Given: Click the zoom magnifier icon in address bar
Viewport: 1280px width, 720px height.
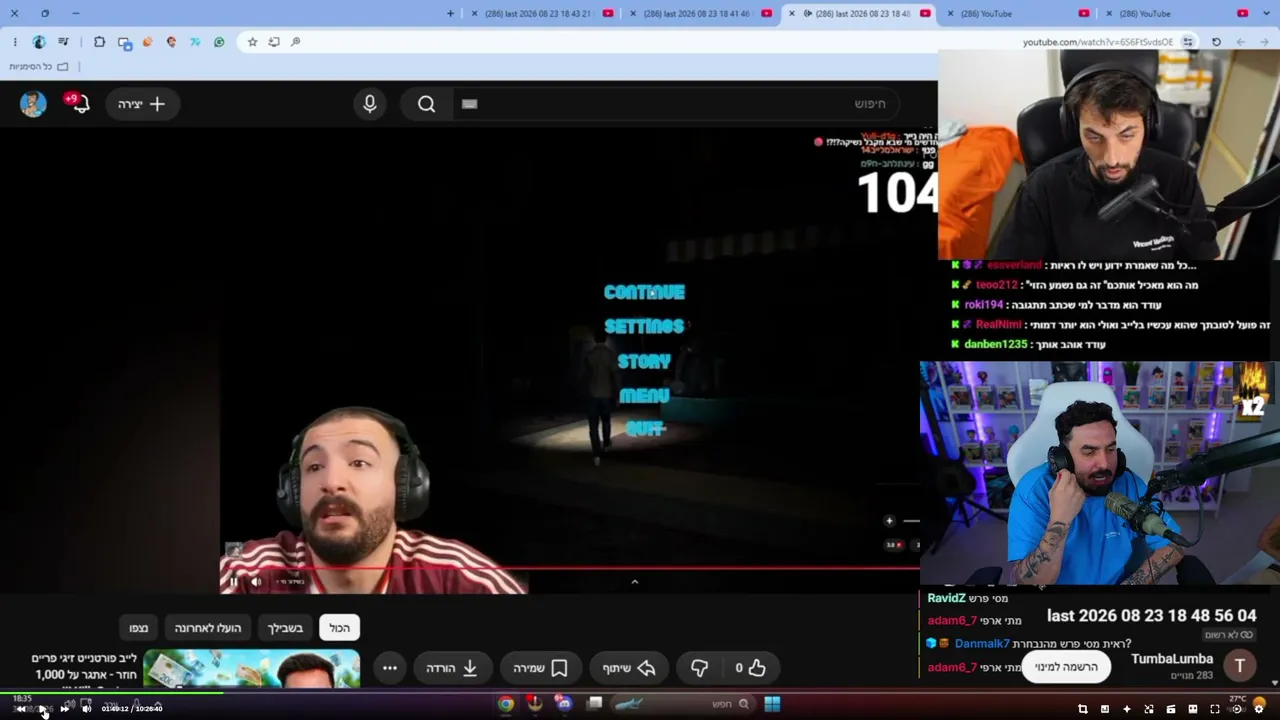Looking at the screenshot, I should pyautogui.click(x=295, y=42).
